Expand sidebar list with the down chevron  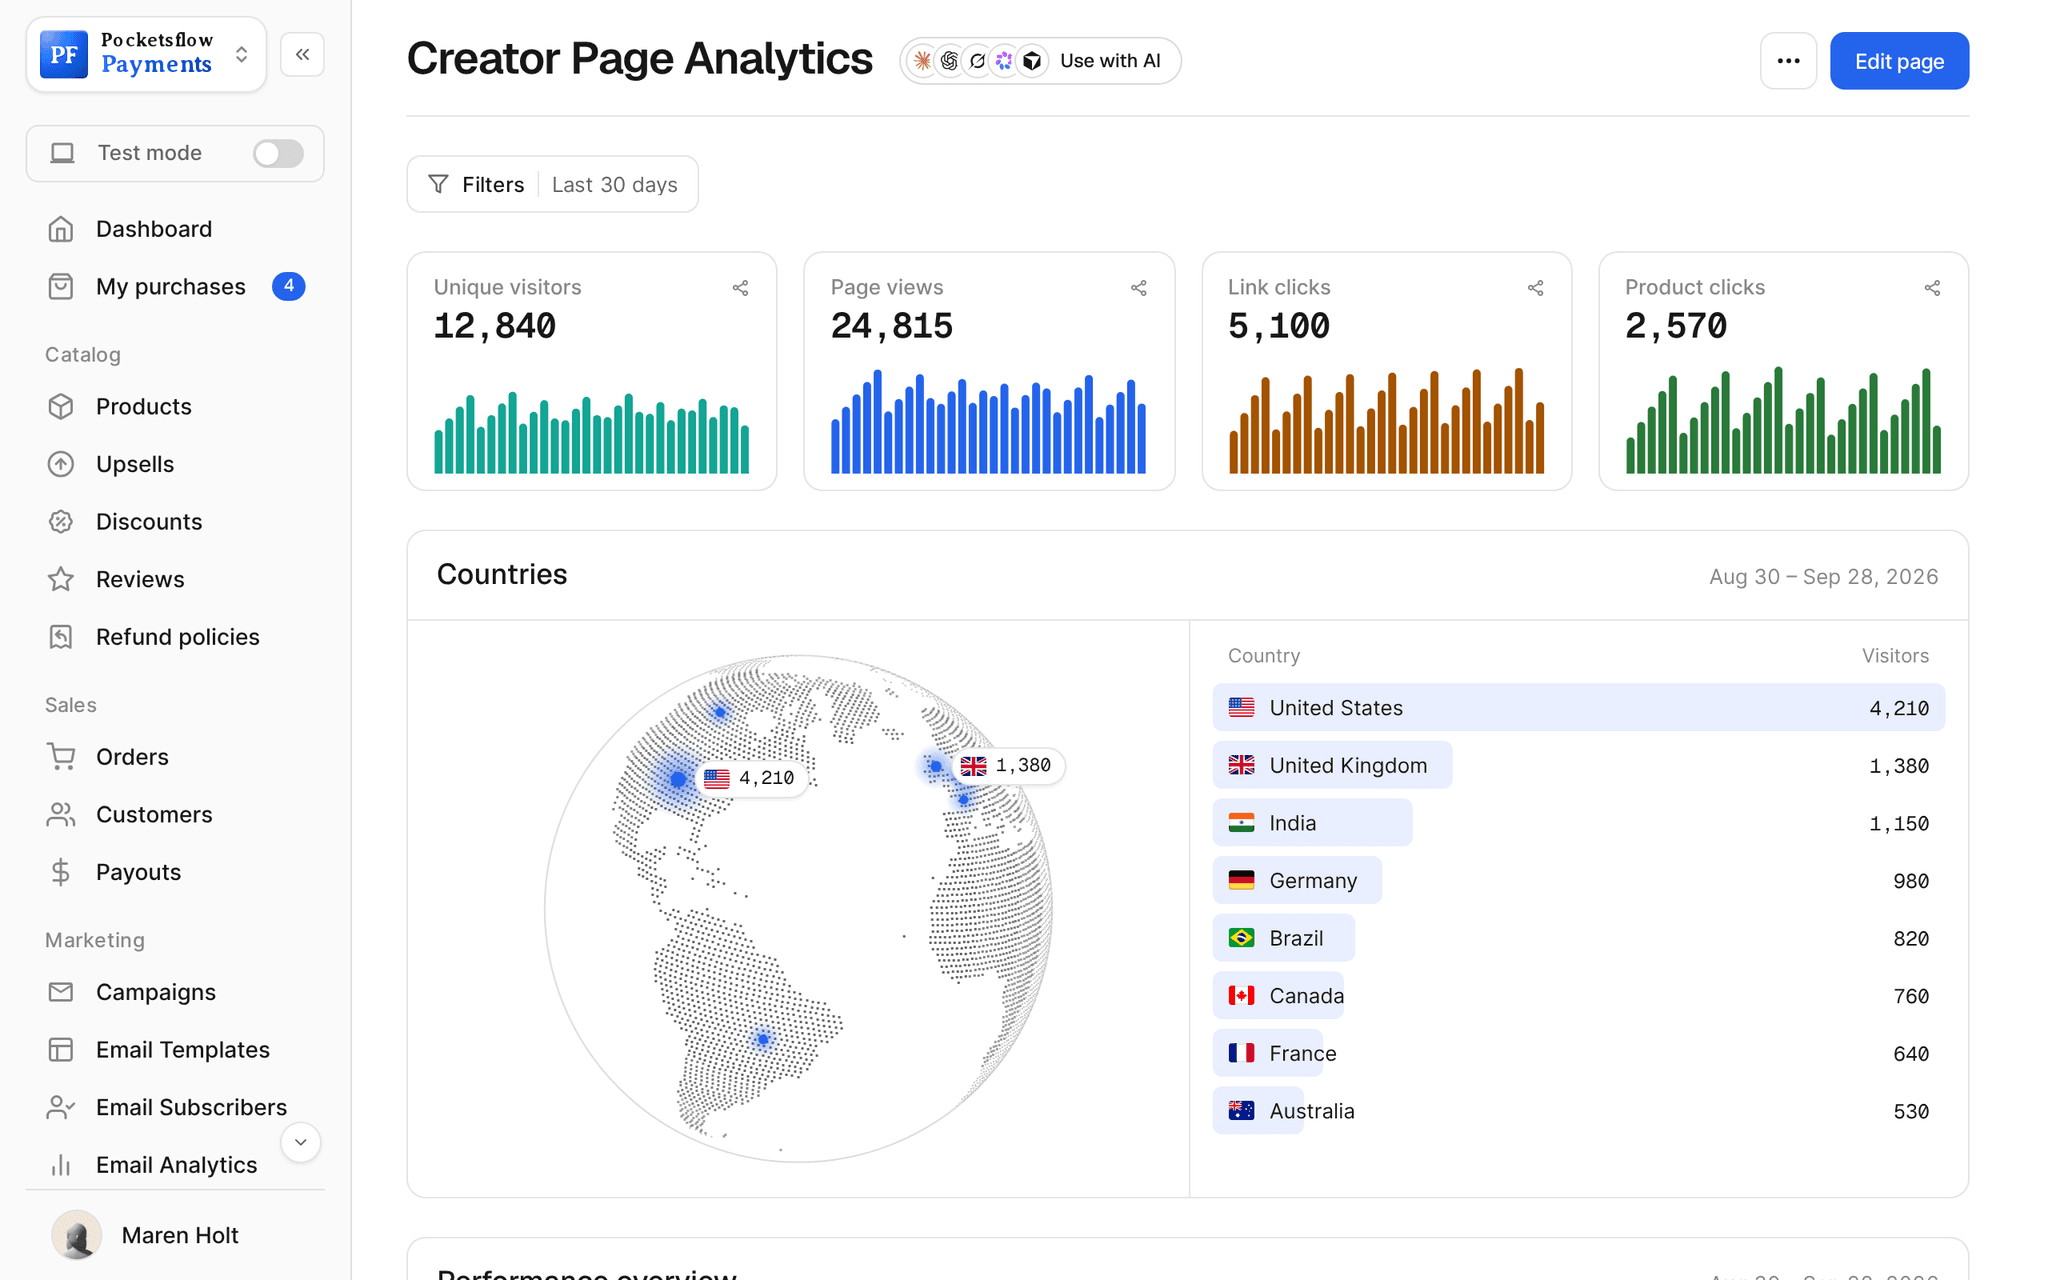[300, 1142]
